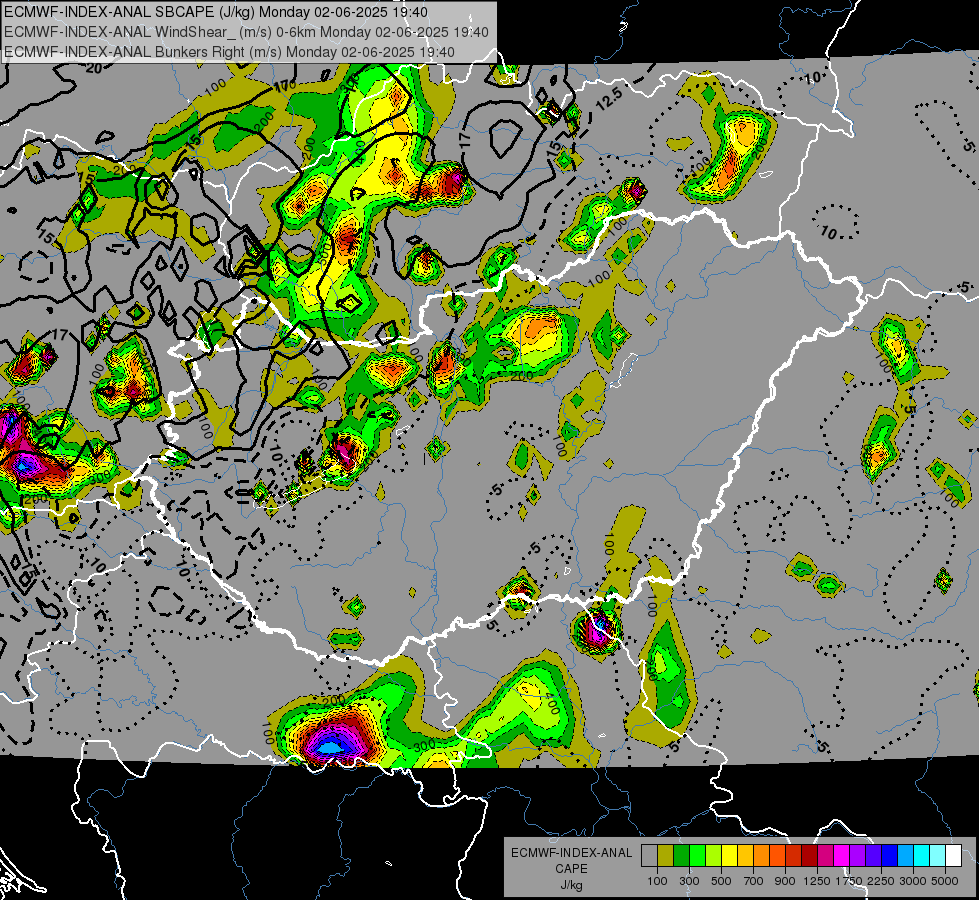Screen dimensions: 979x900
Task: Click the SBCAPE title line
Action: [x=216, y=12]
